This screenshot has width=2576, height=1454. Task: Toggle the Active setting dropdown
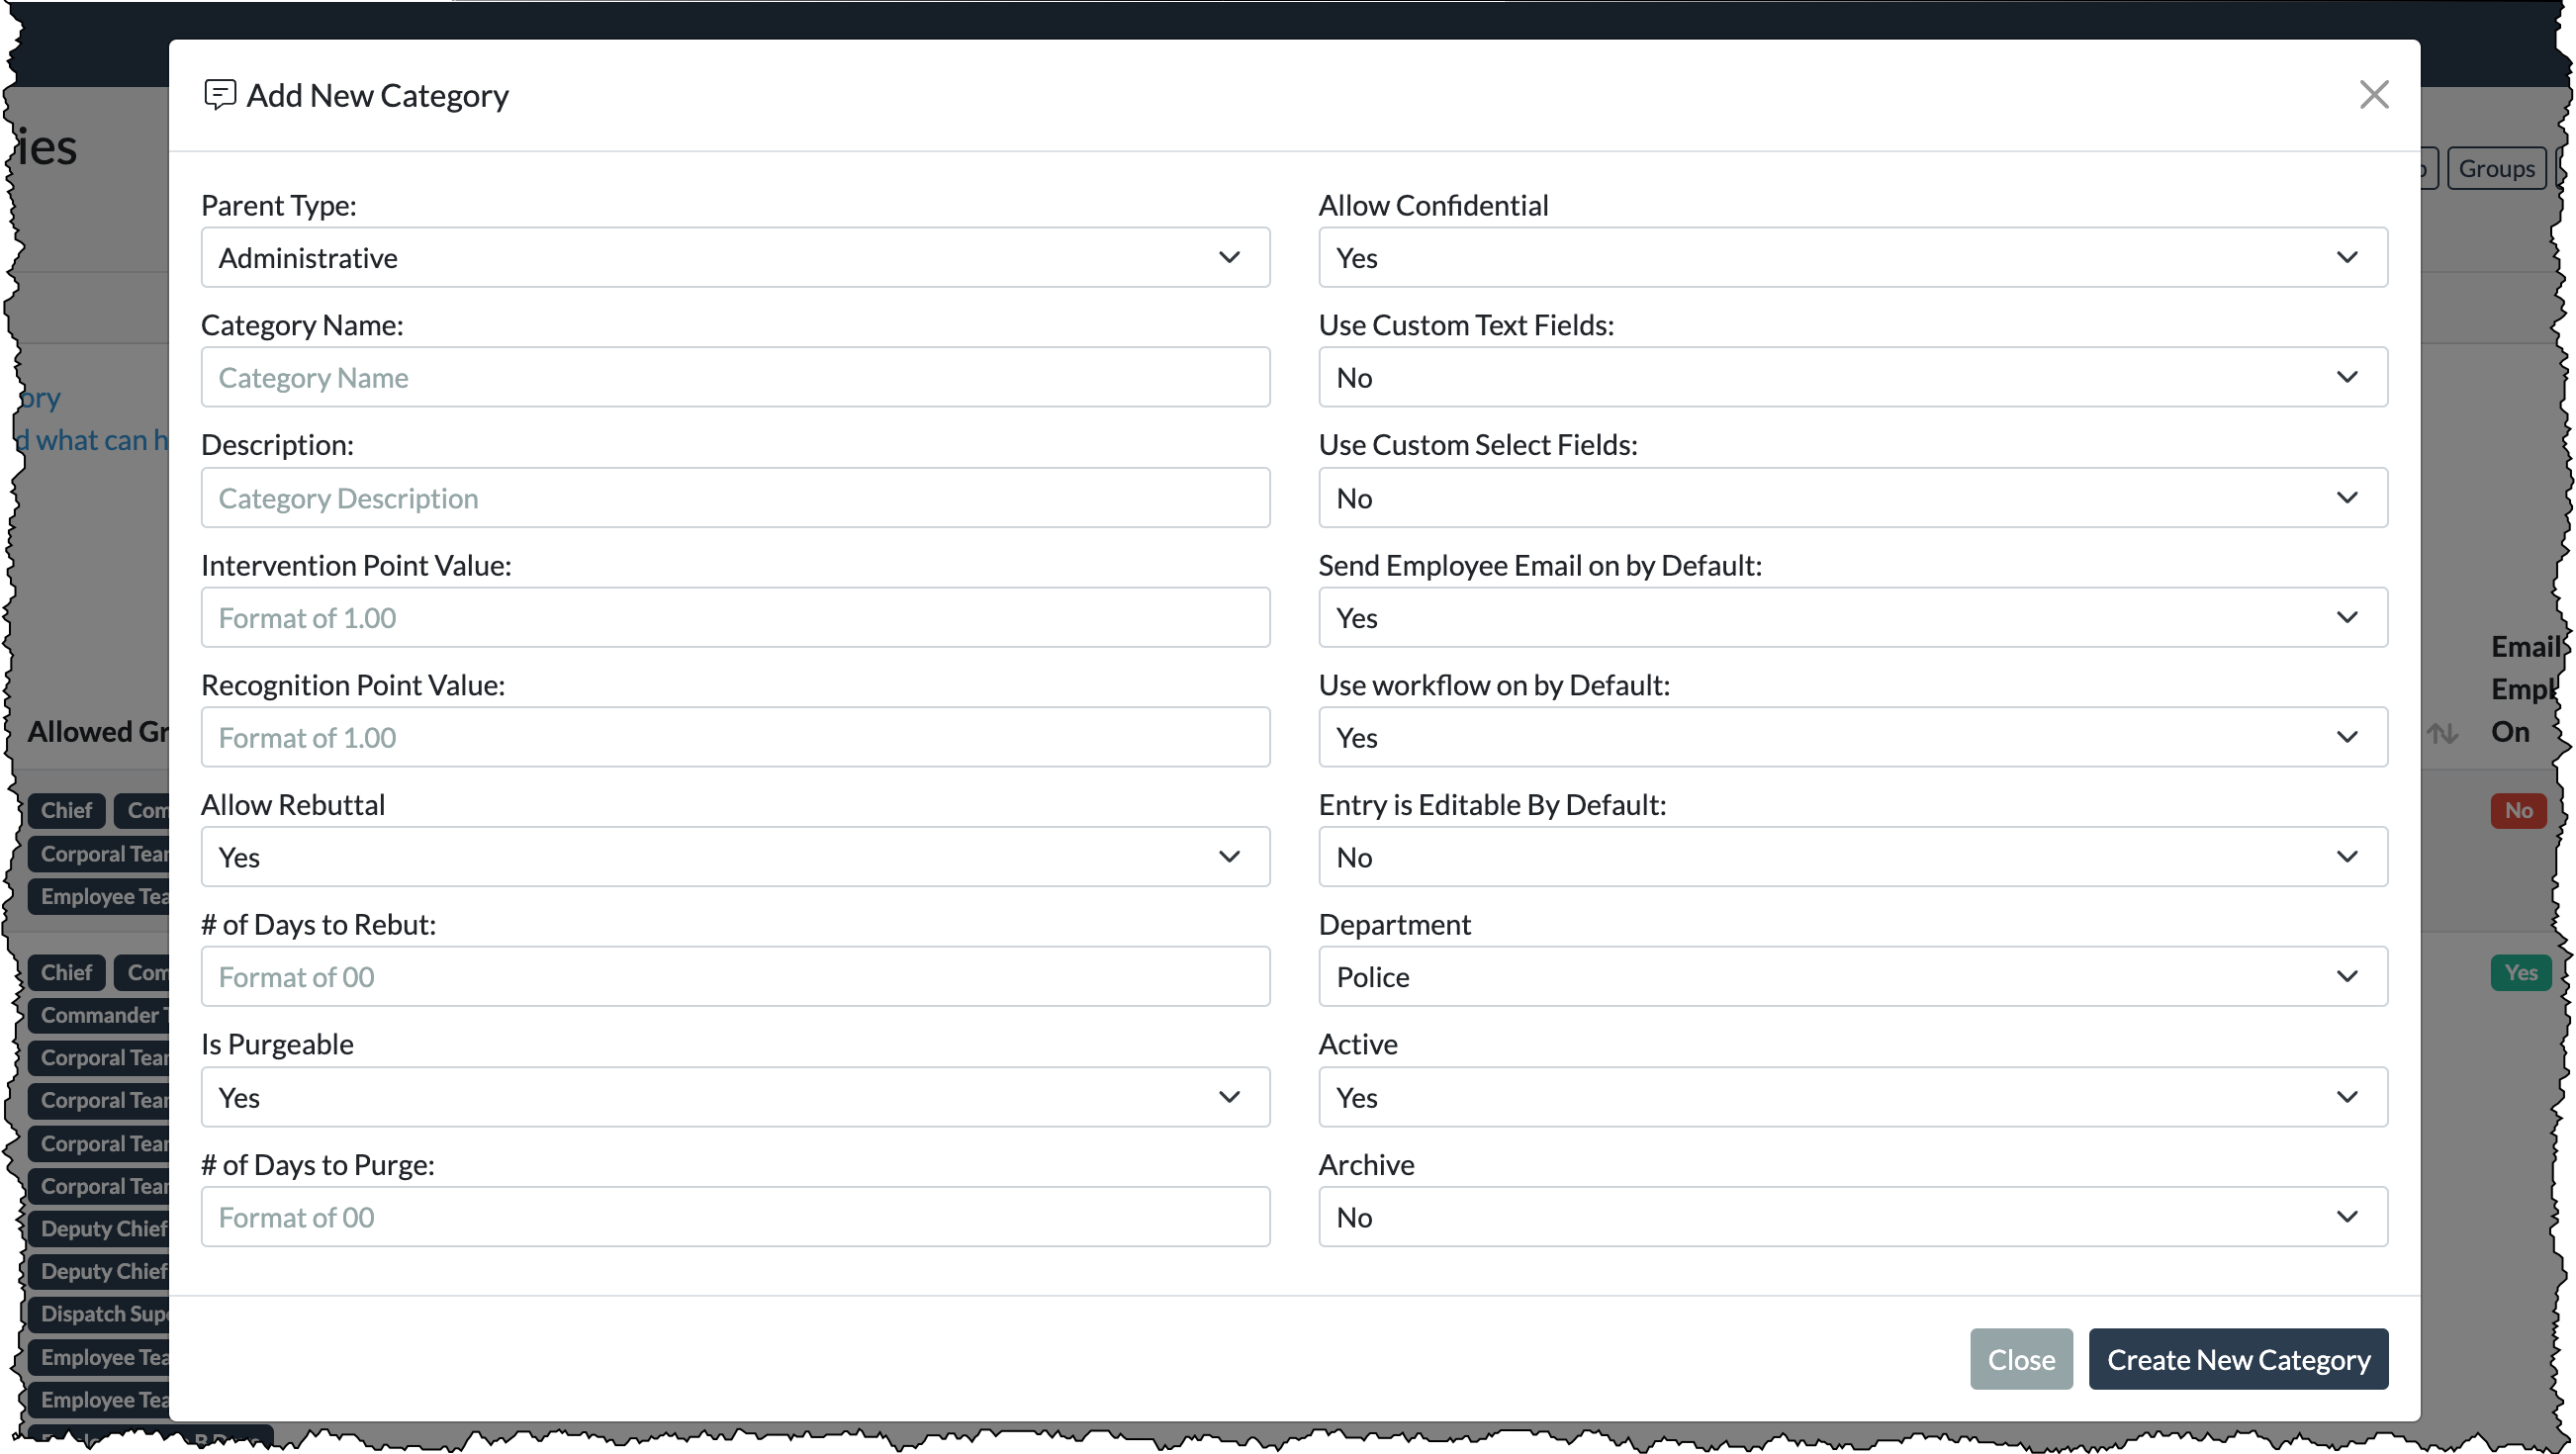point(1853,1097)
